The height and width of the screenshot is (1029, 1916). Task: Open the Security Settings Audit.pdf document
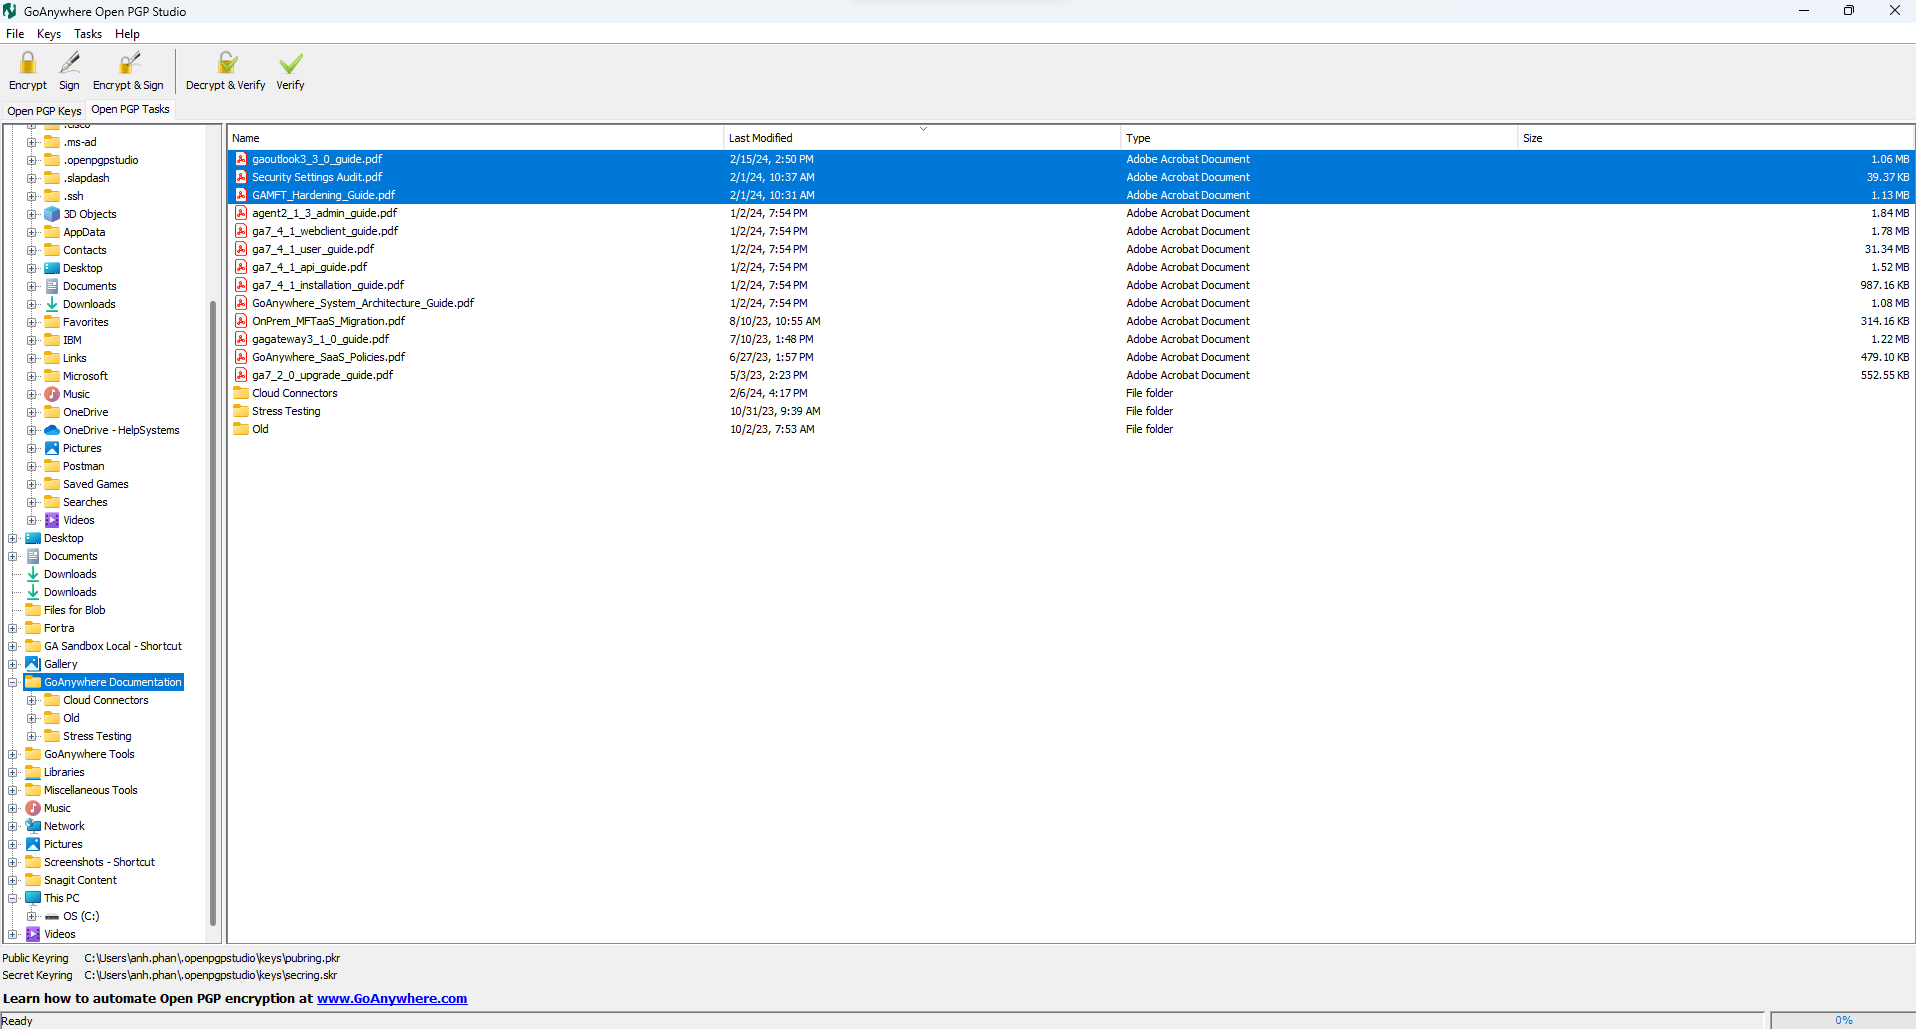point(317,176)
